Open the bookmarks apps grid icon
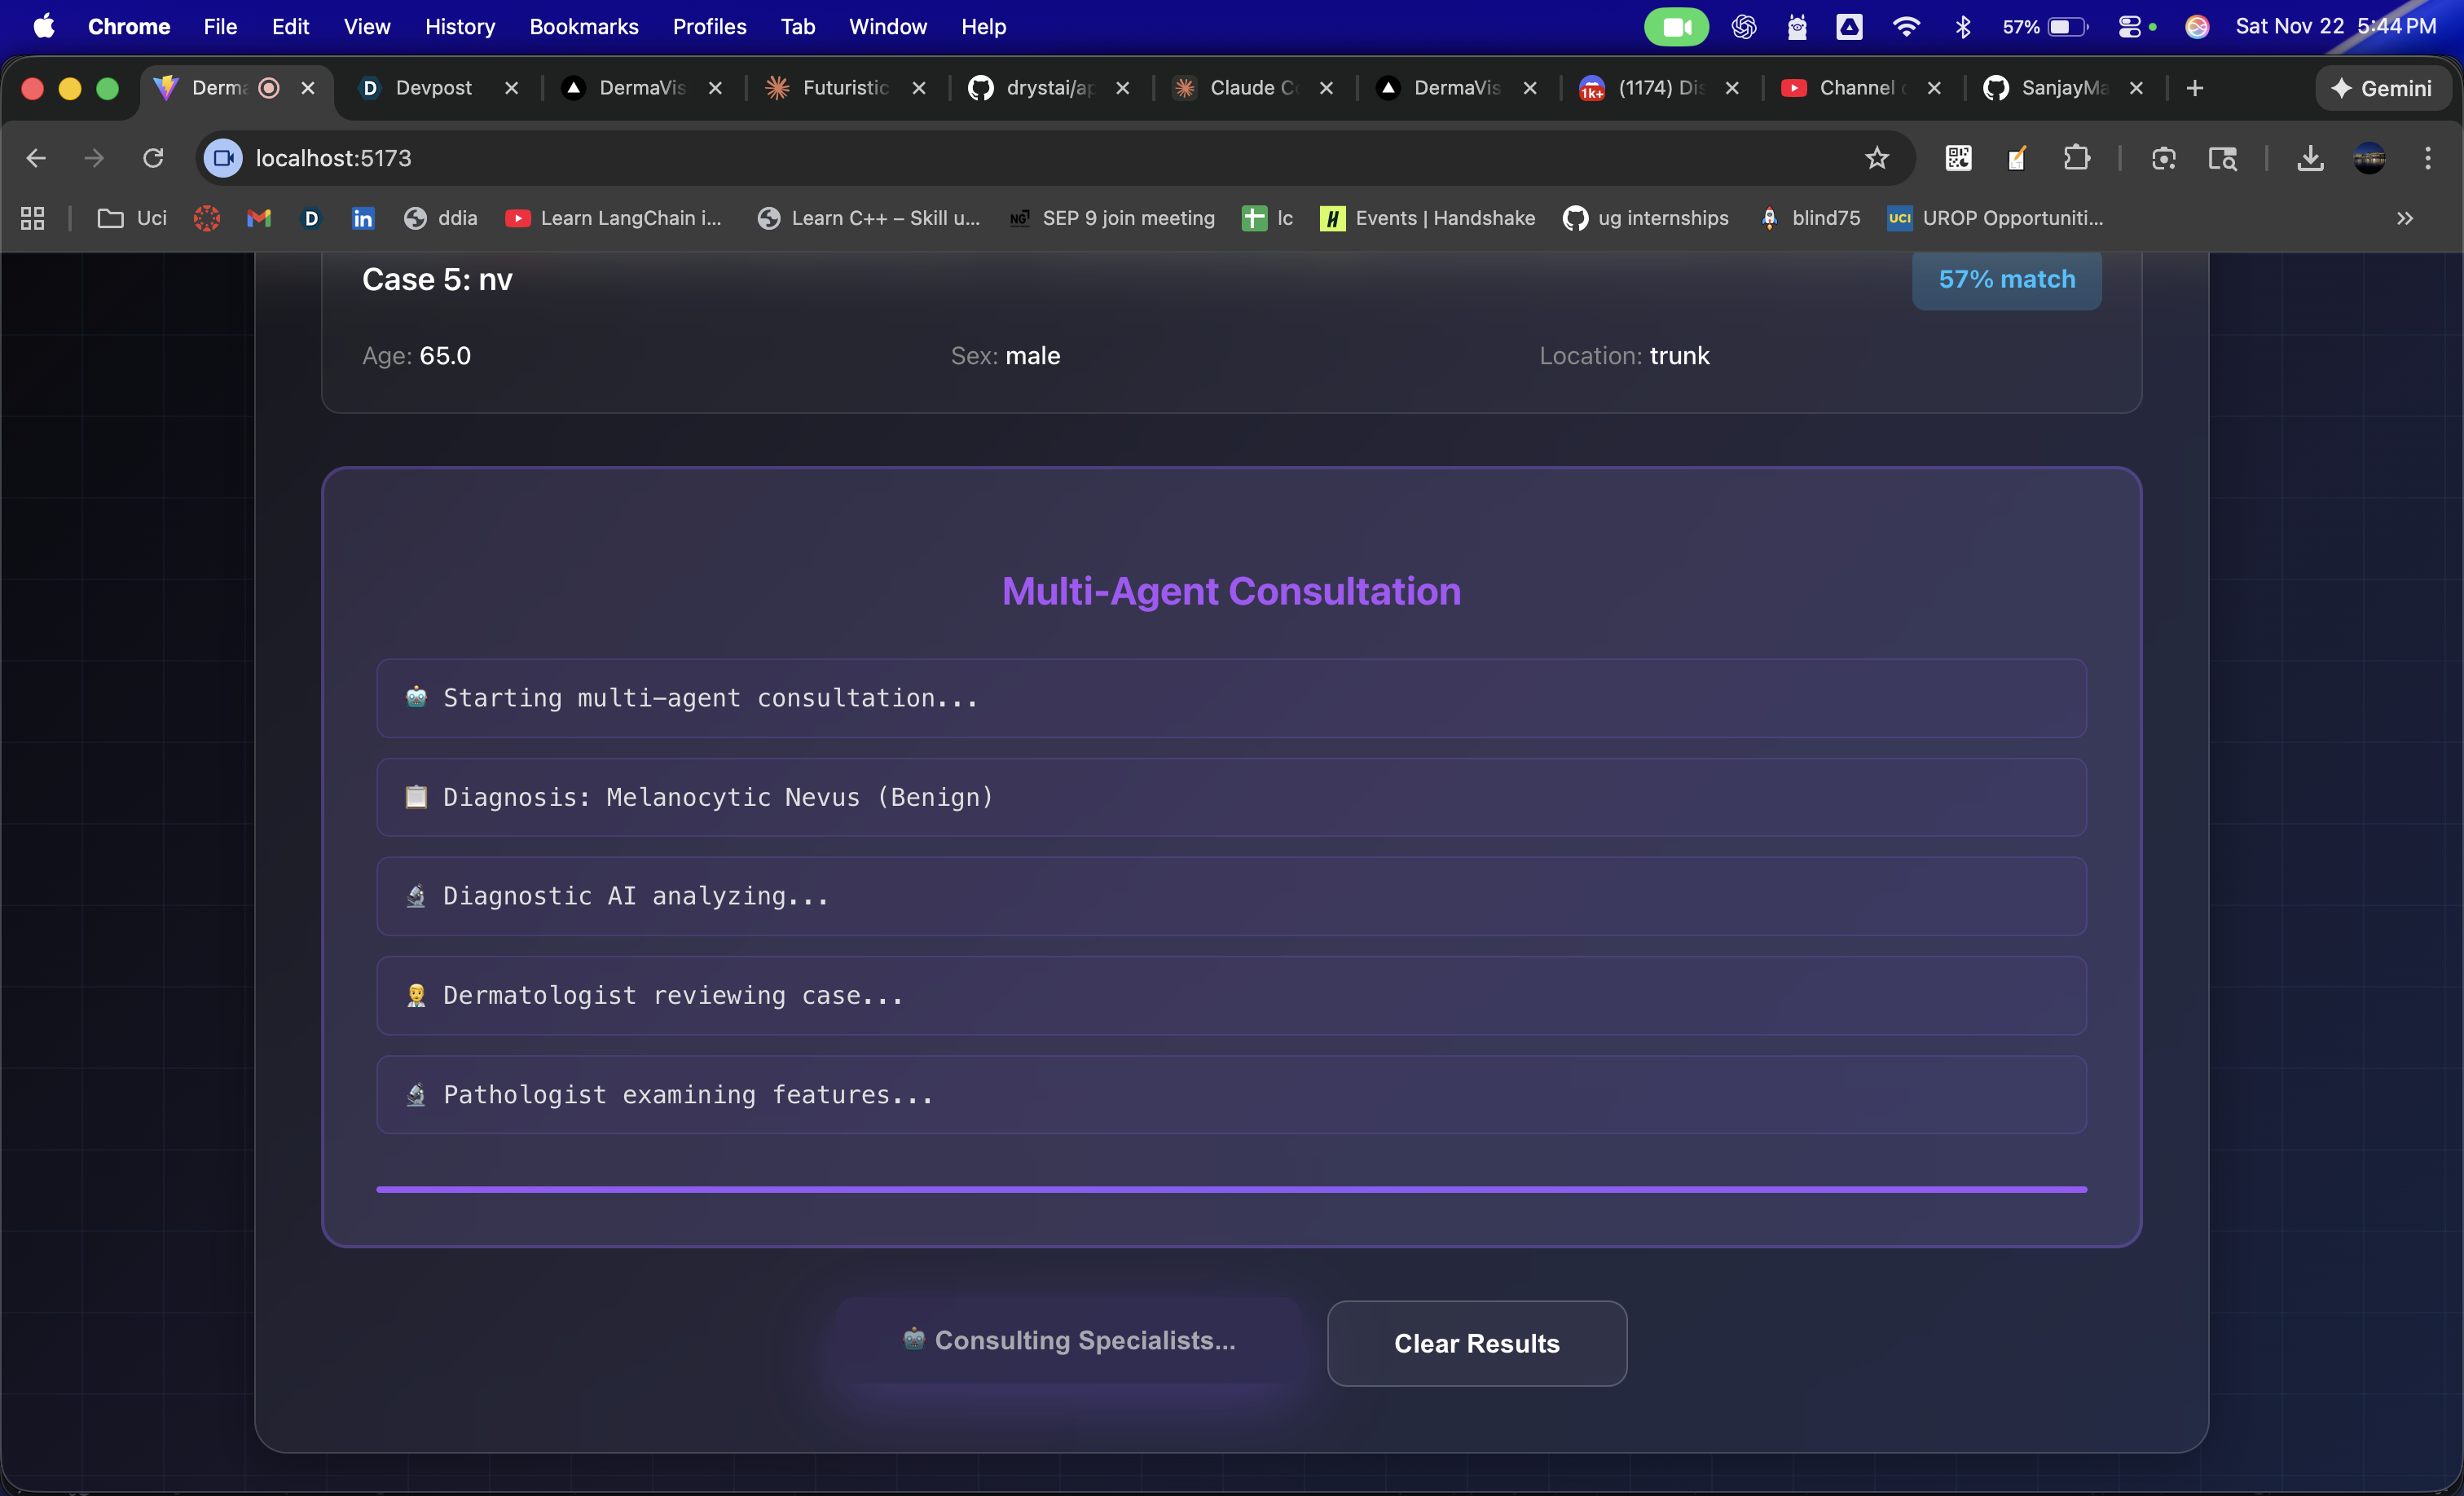Image resolution: width=2464 pixels, height=1496 pixels. (33, 218)
